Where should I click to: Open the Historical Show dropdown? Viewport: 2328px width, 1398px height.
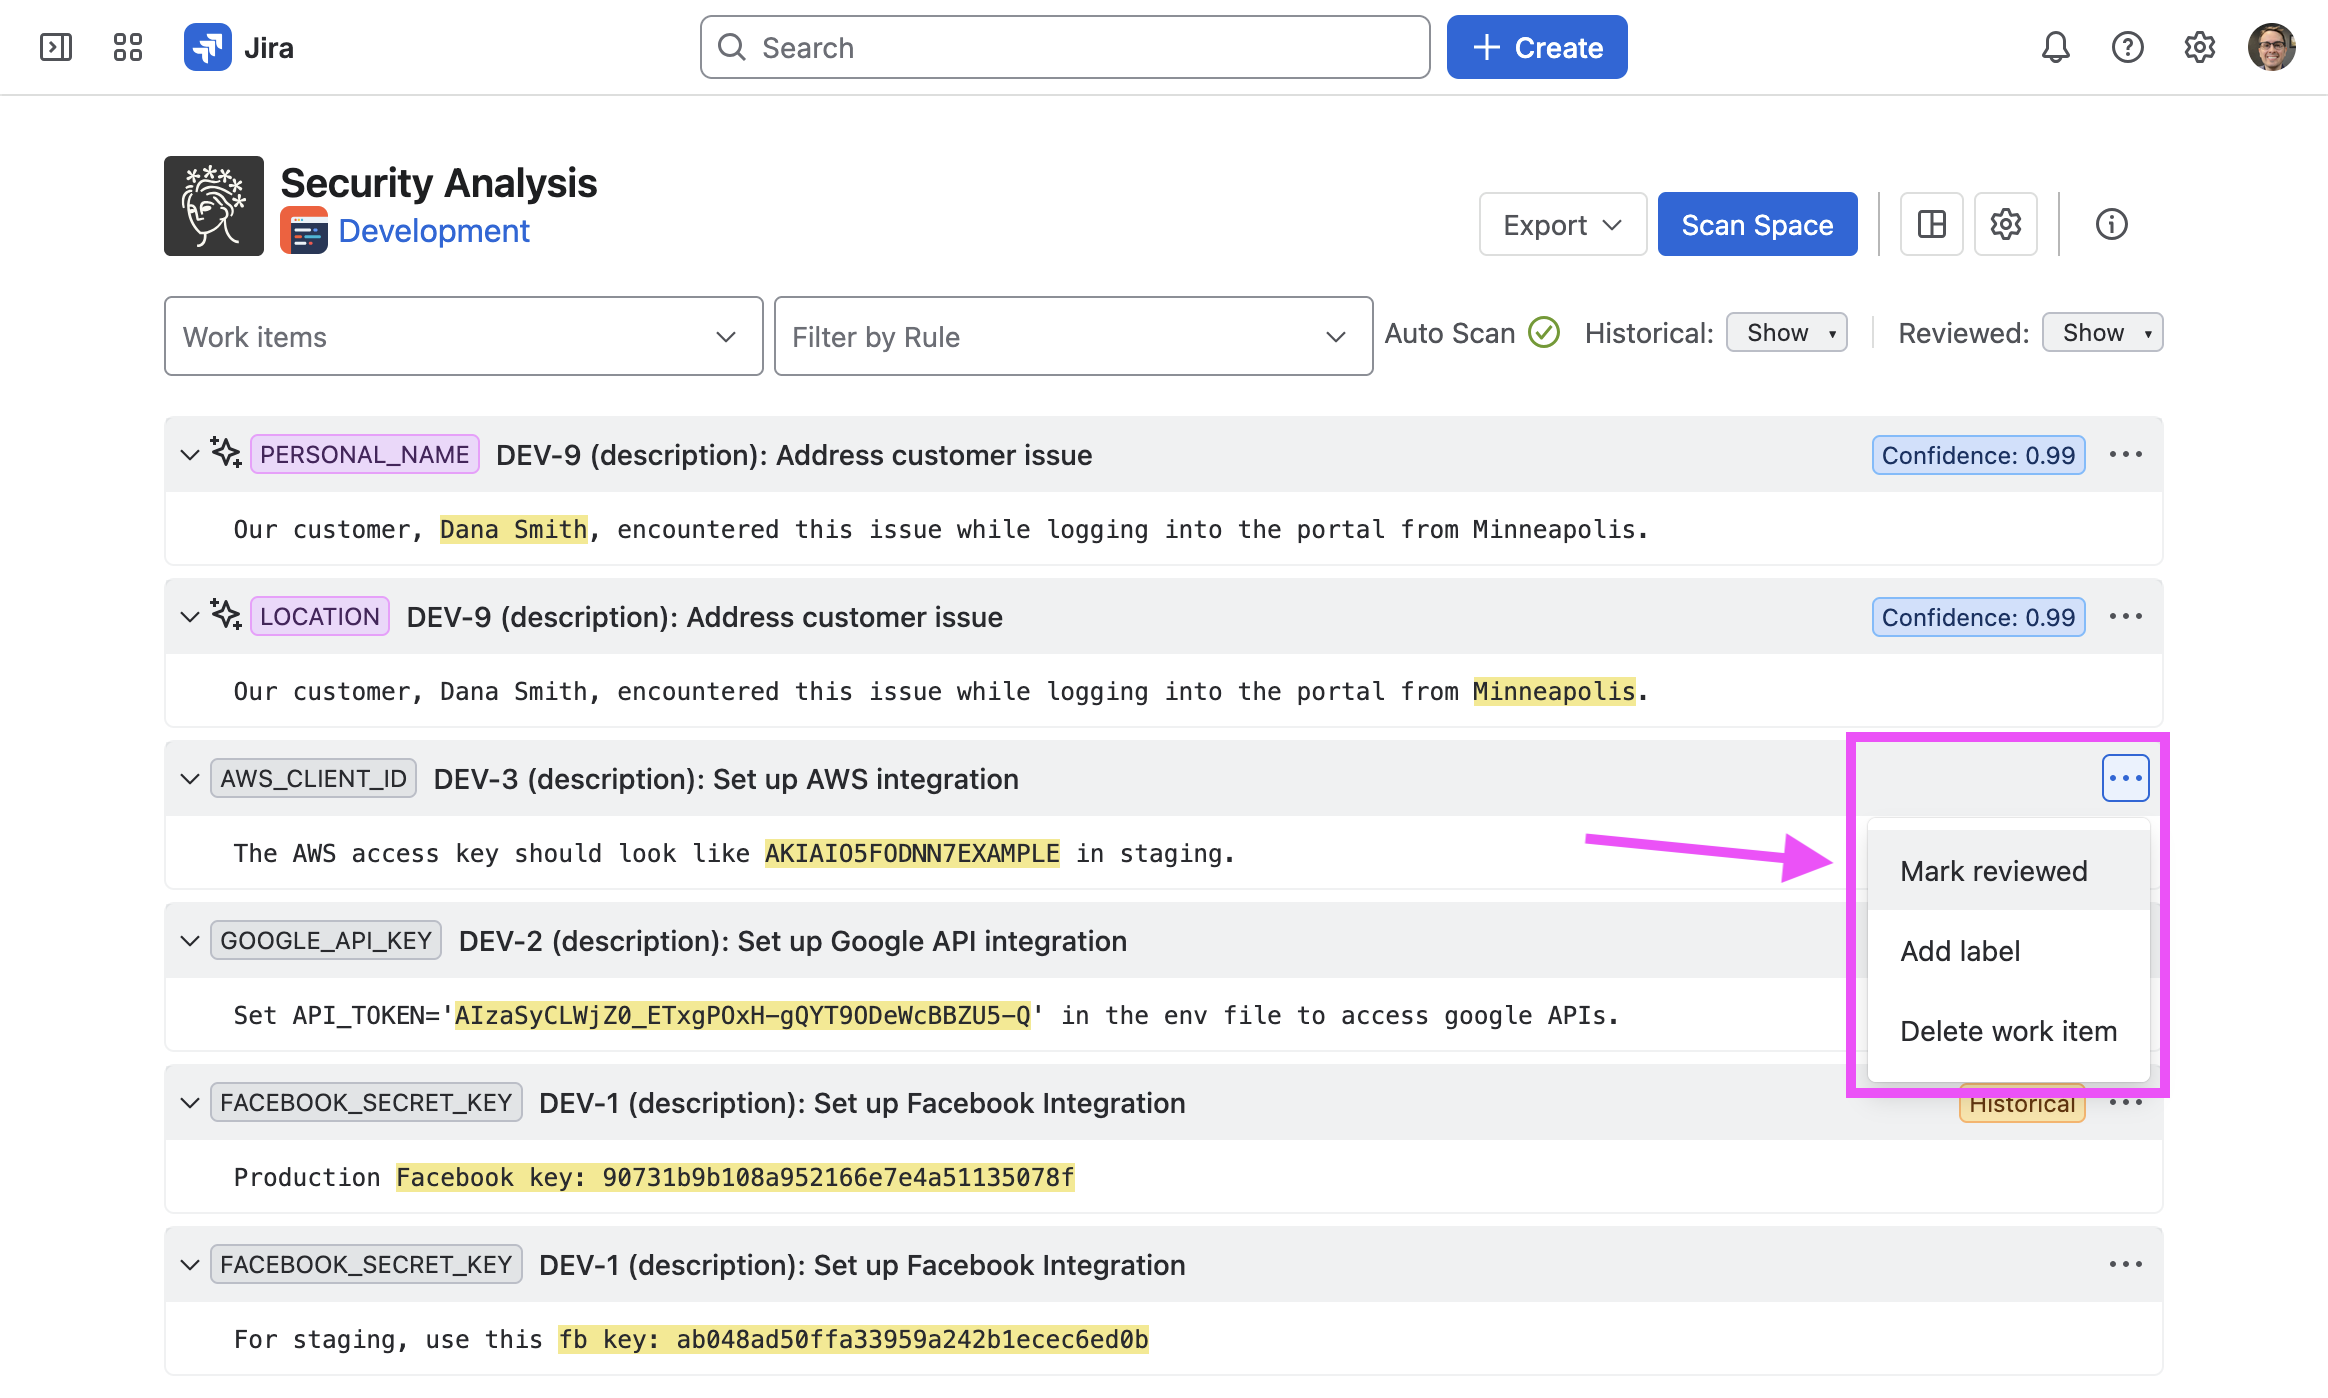[1787, 332]
